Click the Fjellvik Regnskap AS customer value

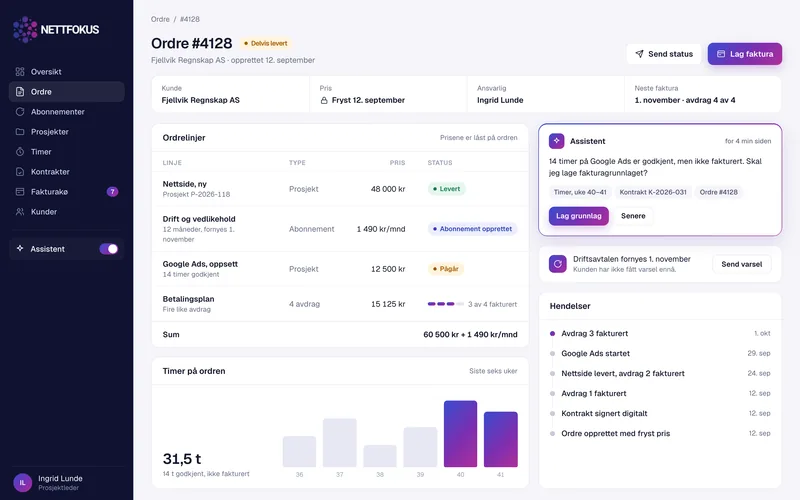point(201,100)
